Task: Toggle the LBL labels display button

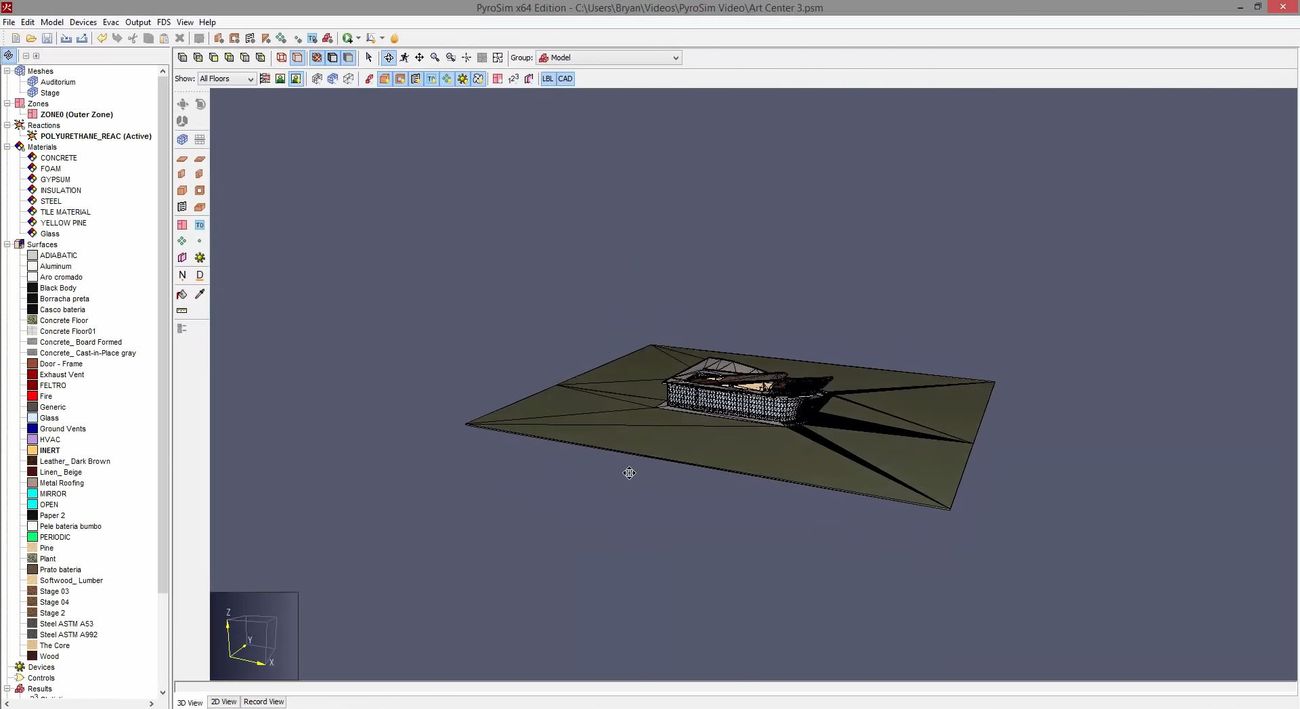Action: tap(548, 79)
